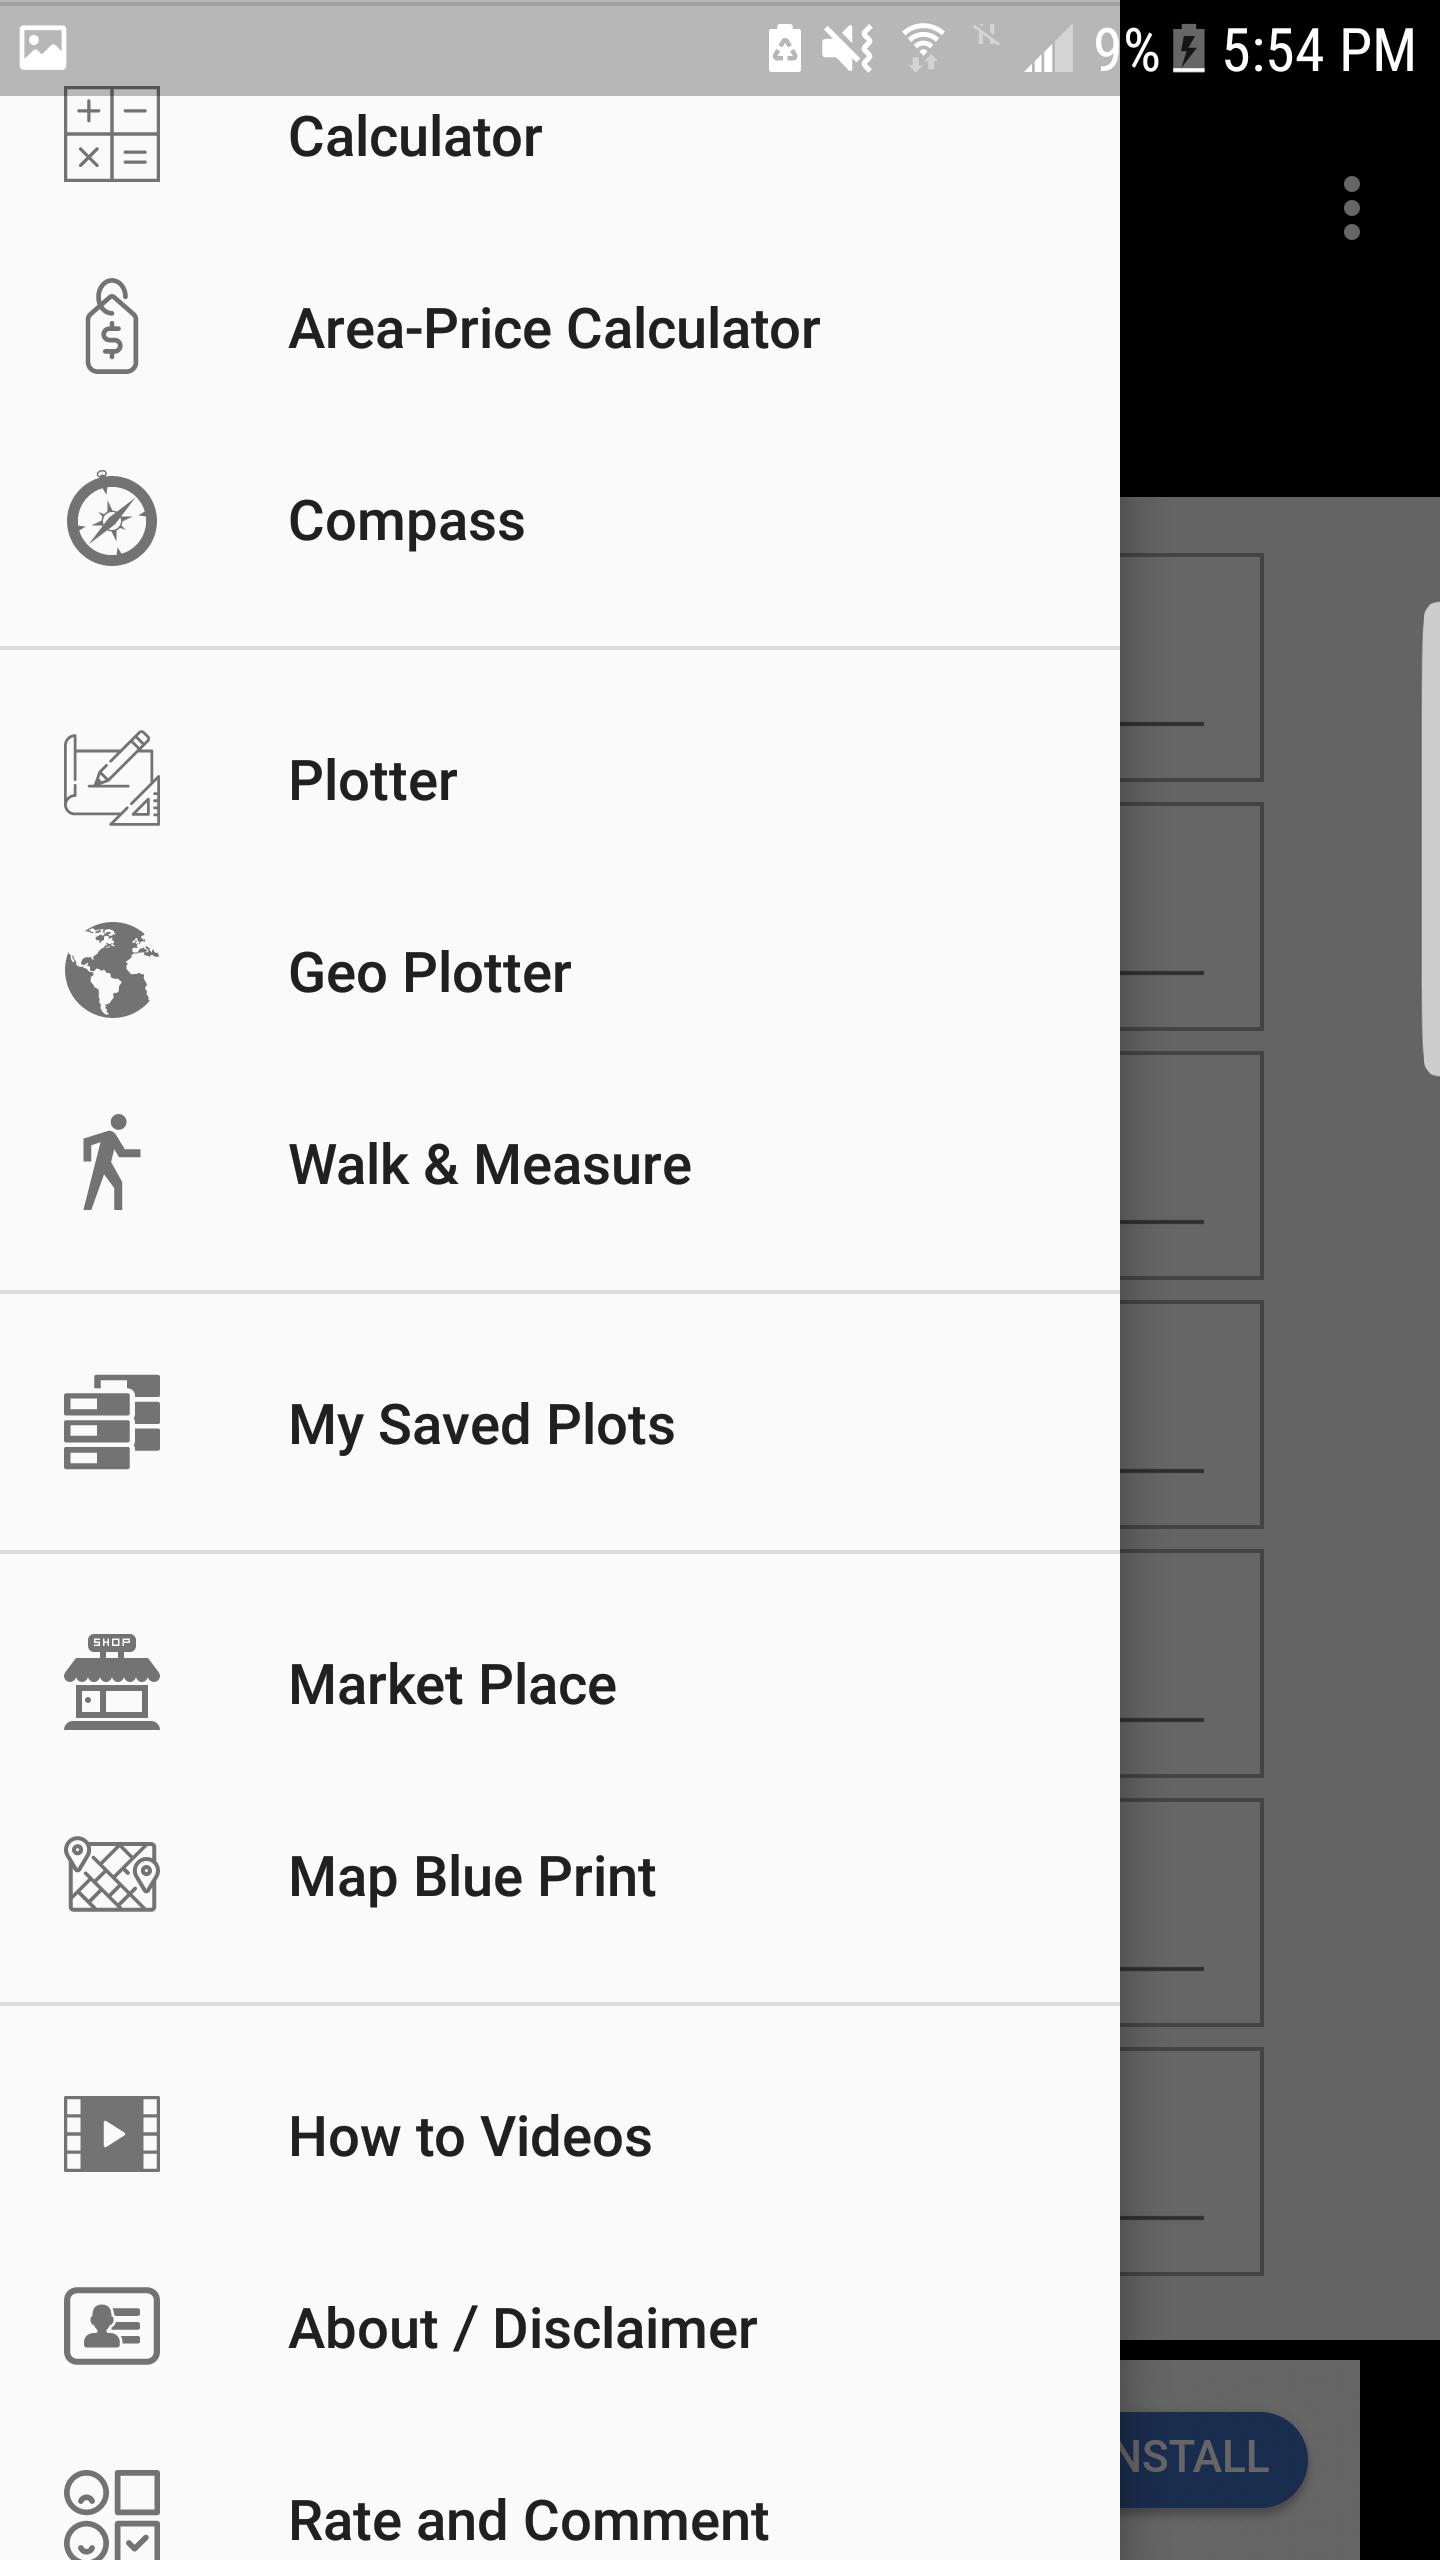The image size is (1440, 2560).
Task: Select Rate and Comment option
Action: tap(529, 2520)
